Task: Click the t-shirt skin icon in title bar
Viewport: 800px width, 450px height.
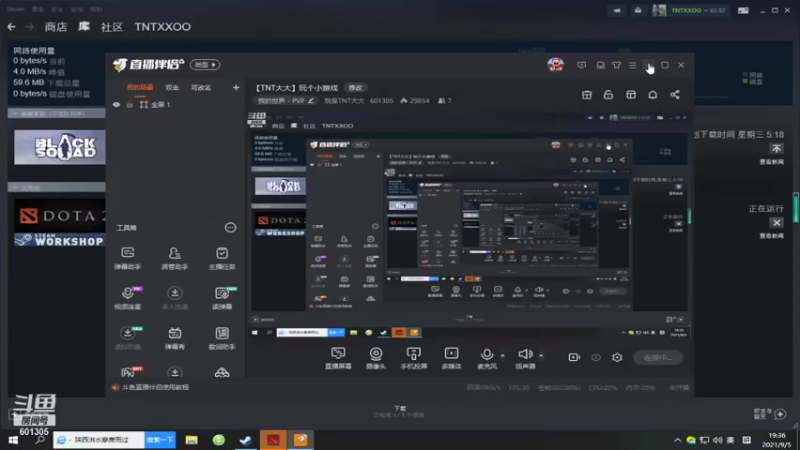Action: coord(617,65)
